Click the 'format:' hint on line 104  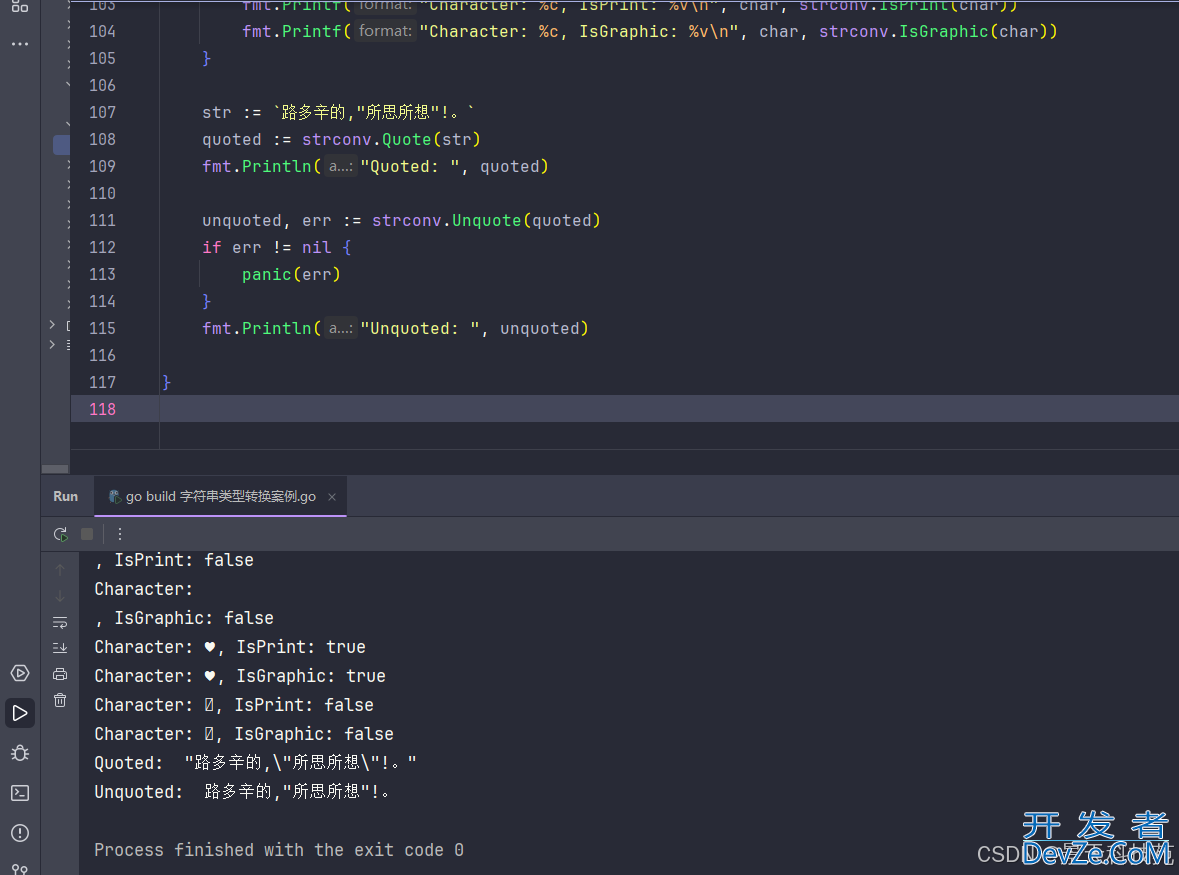click(385, 31)
